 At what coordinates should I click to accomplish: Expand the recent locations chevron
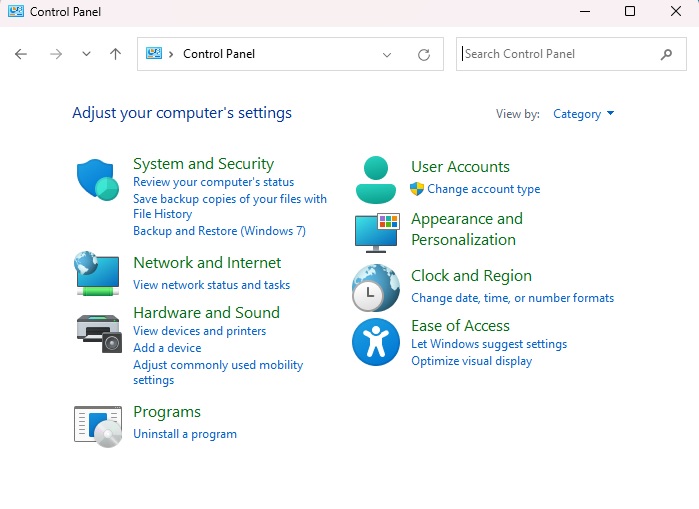coord(86,54)
